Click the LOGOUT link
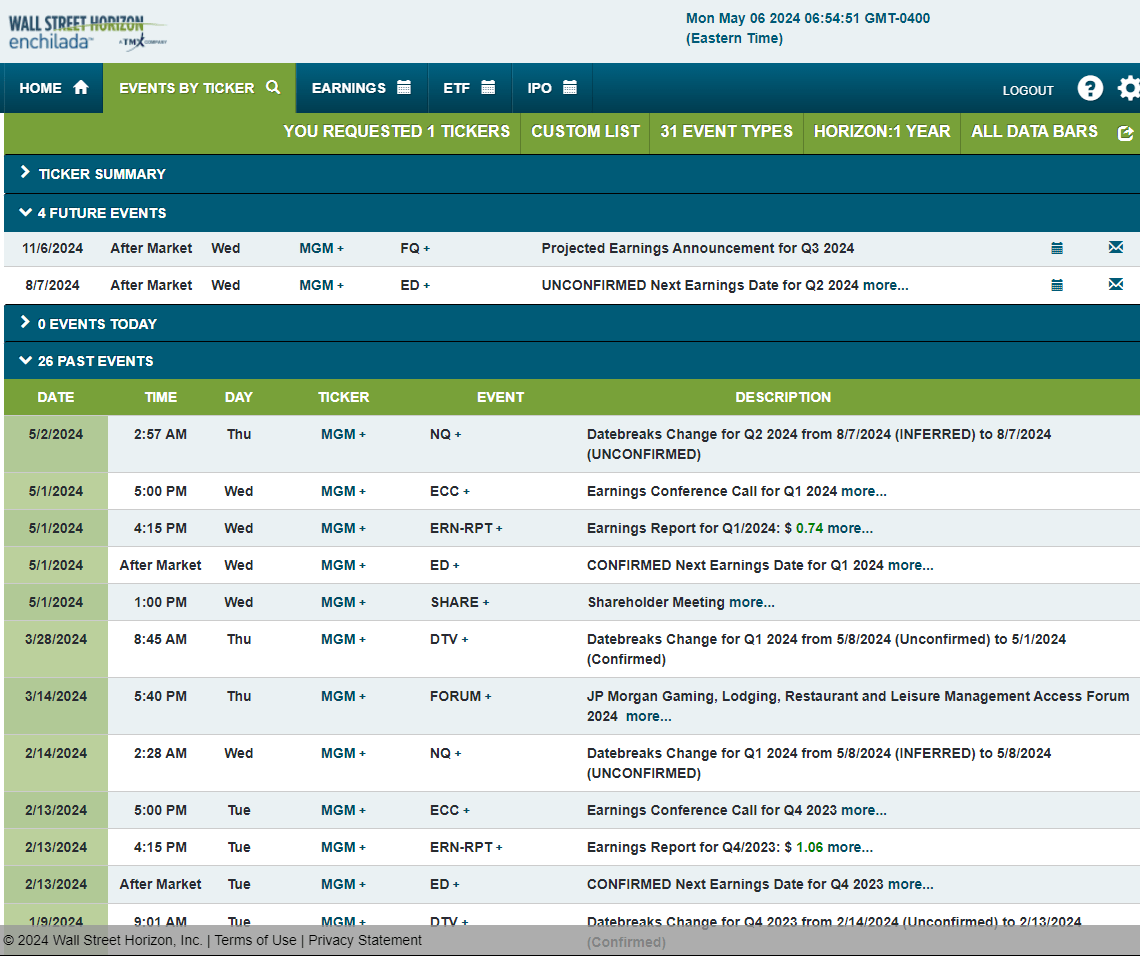This screenshot has height=956, width=1140. pos(1027,90)
